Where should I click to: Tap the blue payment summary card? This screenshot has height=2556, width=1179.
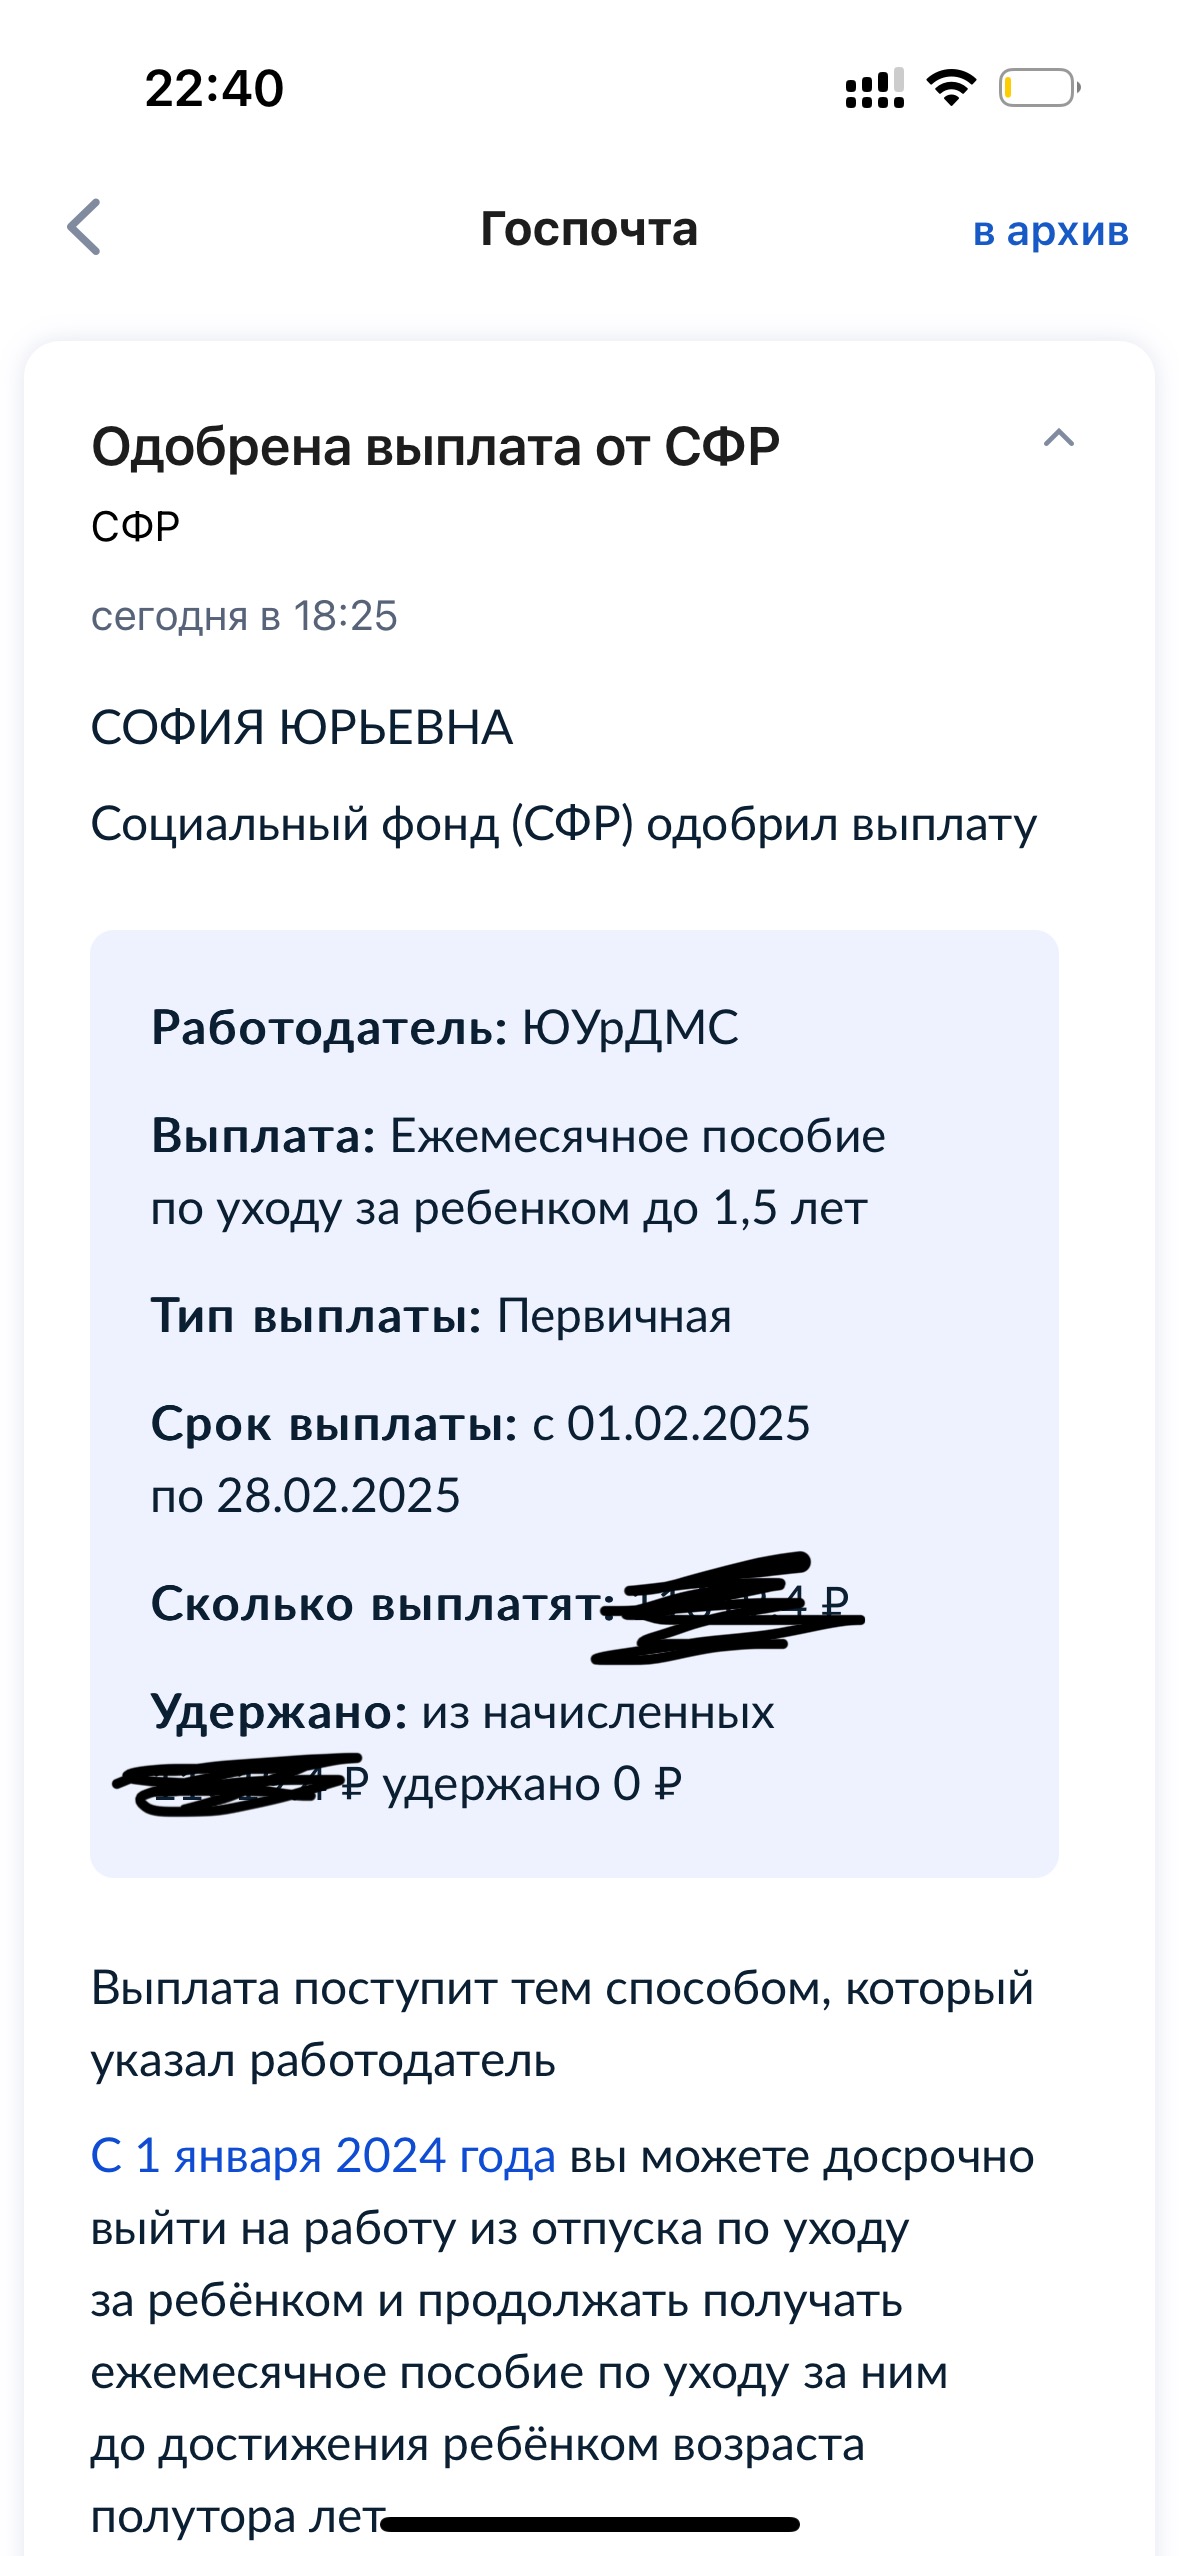pyautogui.click(x=573, y=1400)
